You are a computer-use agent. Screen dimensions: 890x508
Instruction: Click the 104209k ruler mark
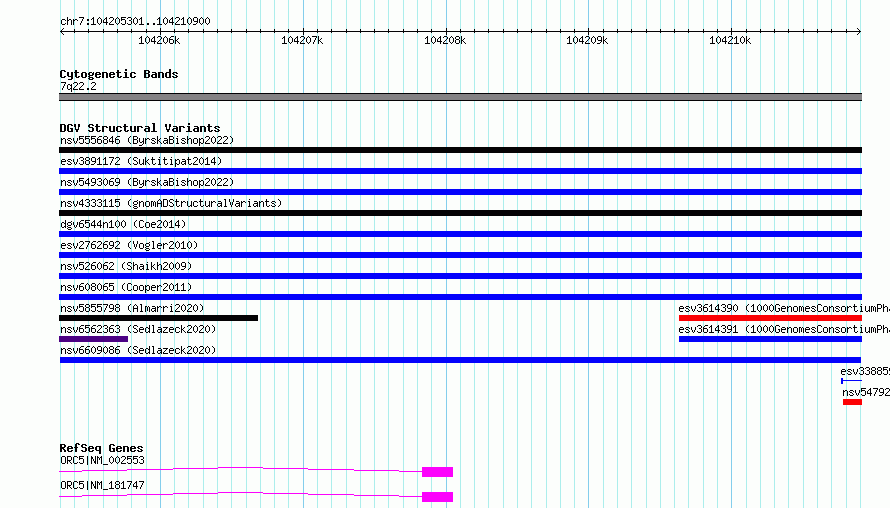(x=587, y=40)
